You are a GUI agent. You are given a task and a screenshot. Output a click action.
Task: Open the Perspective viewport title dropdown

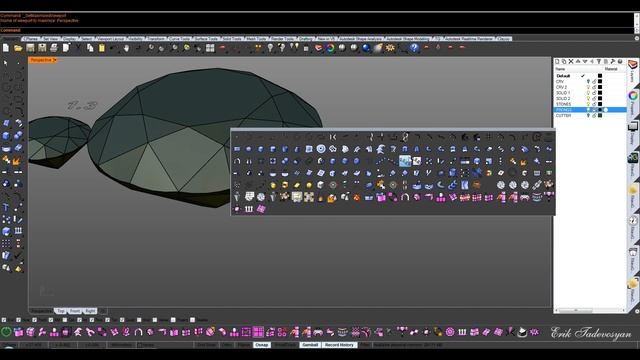click(x=54, y=60)
